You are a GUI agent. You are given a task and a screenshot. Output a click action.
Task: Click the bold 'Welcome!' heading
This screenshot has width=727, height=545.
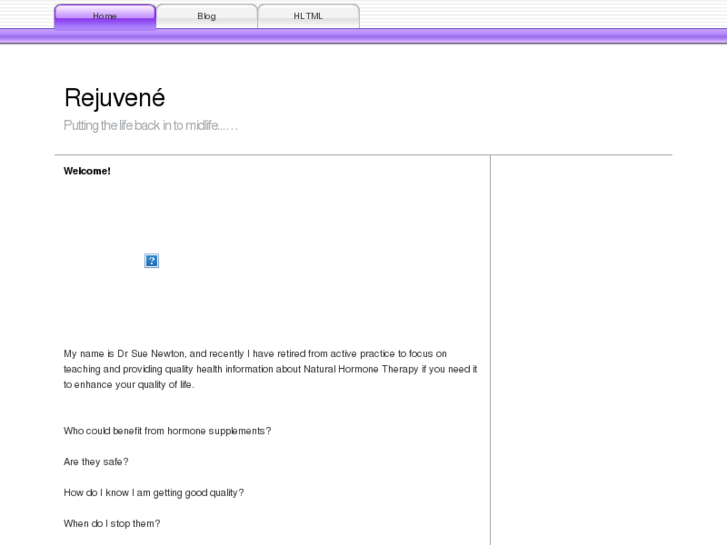(87, 171)
